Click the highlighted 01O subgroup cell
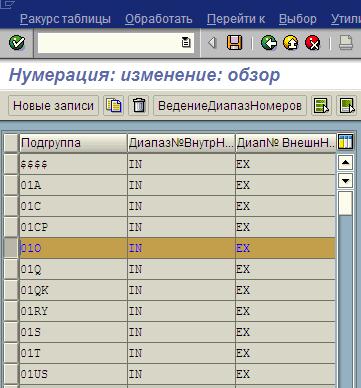Viewport: 361px width, 388px height. (x=73, y=248)
